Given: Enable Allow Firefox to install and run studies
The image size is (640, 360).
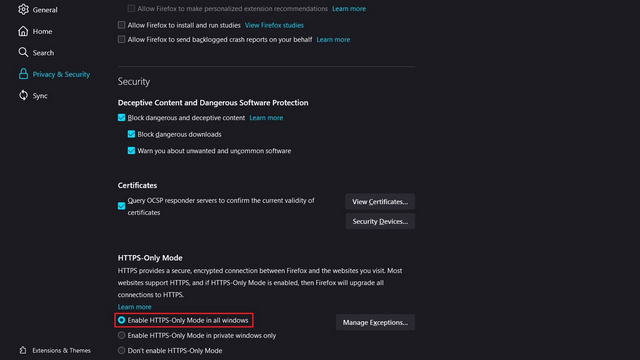Looking at the screenshot, I should click(122, 25).
